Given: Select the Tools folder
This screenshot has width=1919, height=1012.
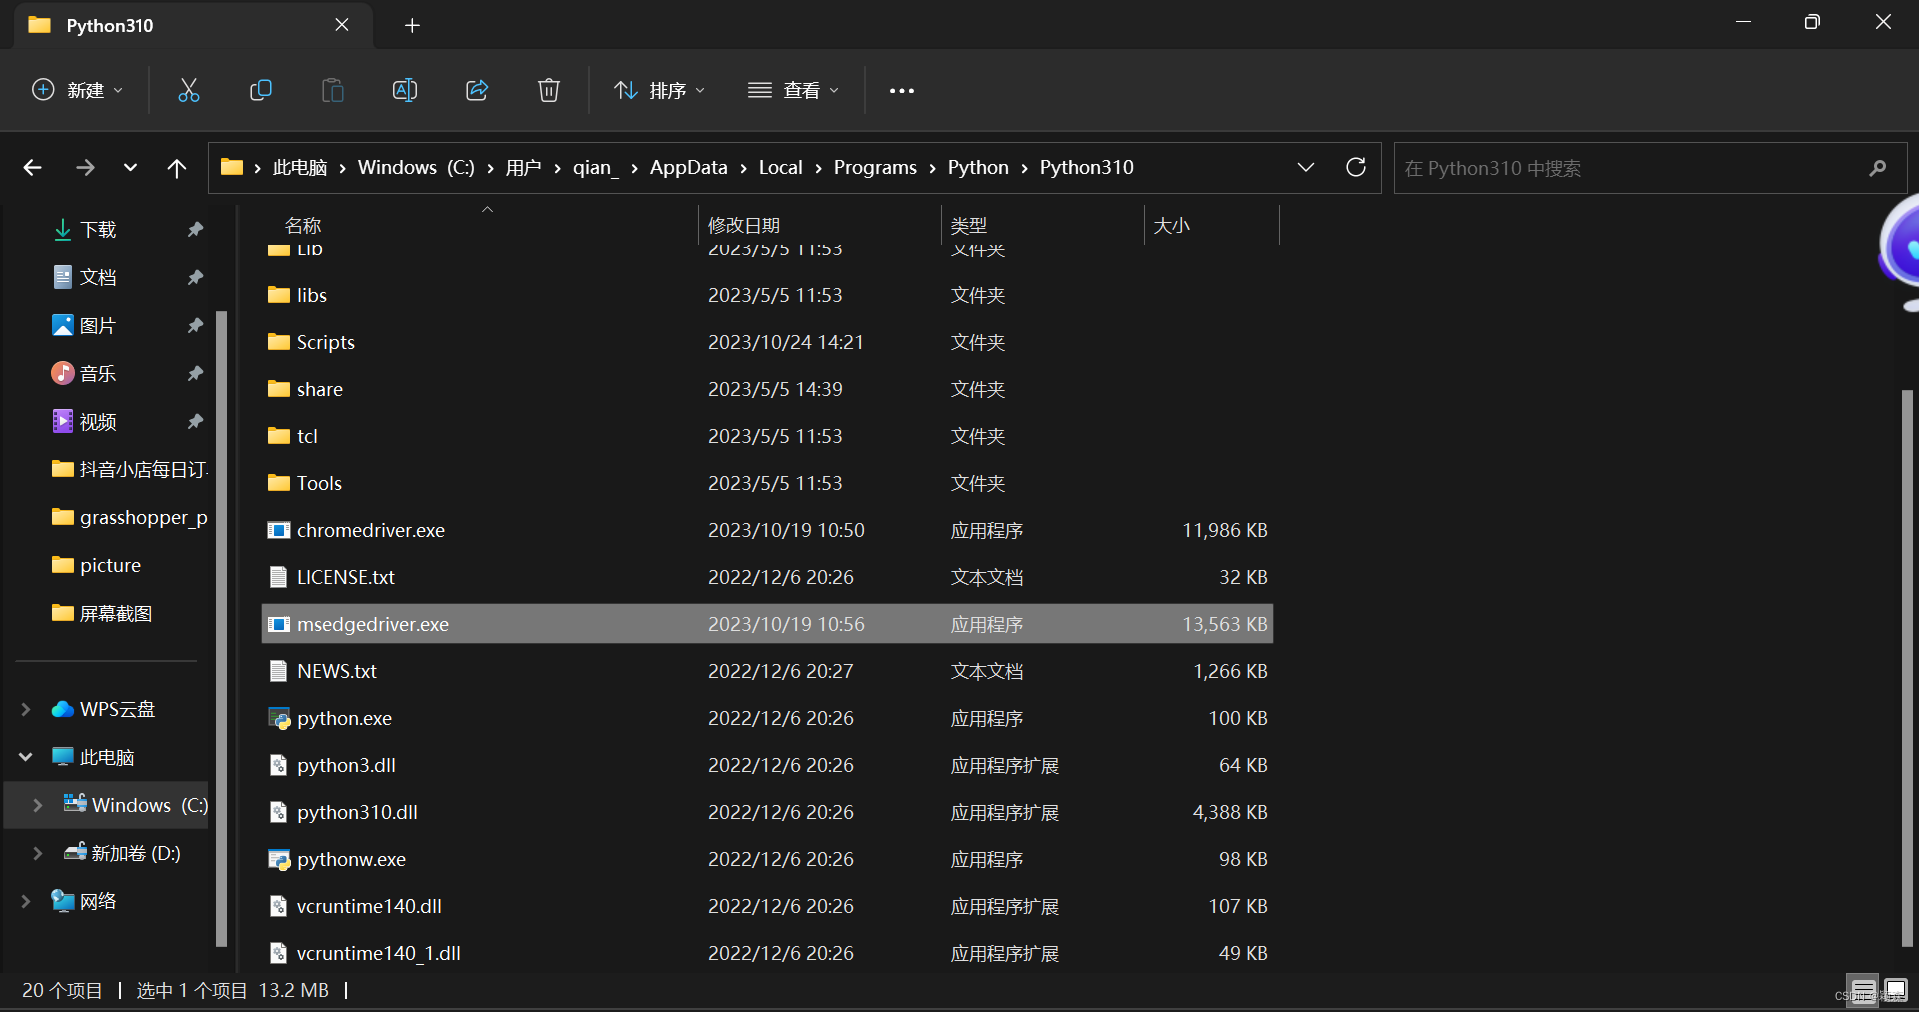Looking at the screenshot, I should pos(319,483).
